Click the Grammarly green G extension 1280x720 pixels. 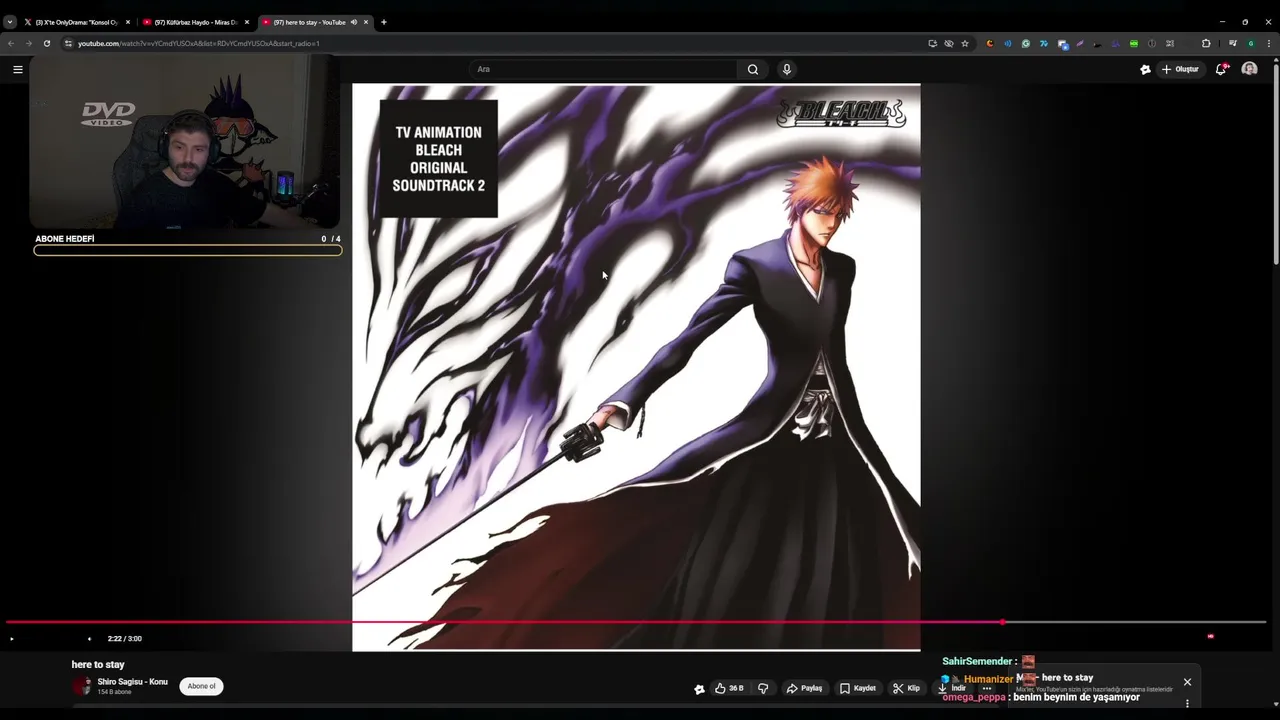[1026, 43]
